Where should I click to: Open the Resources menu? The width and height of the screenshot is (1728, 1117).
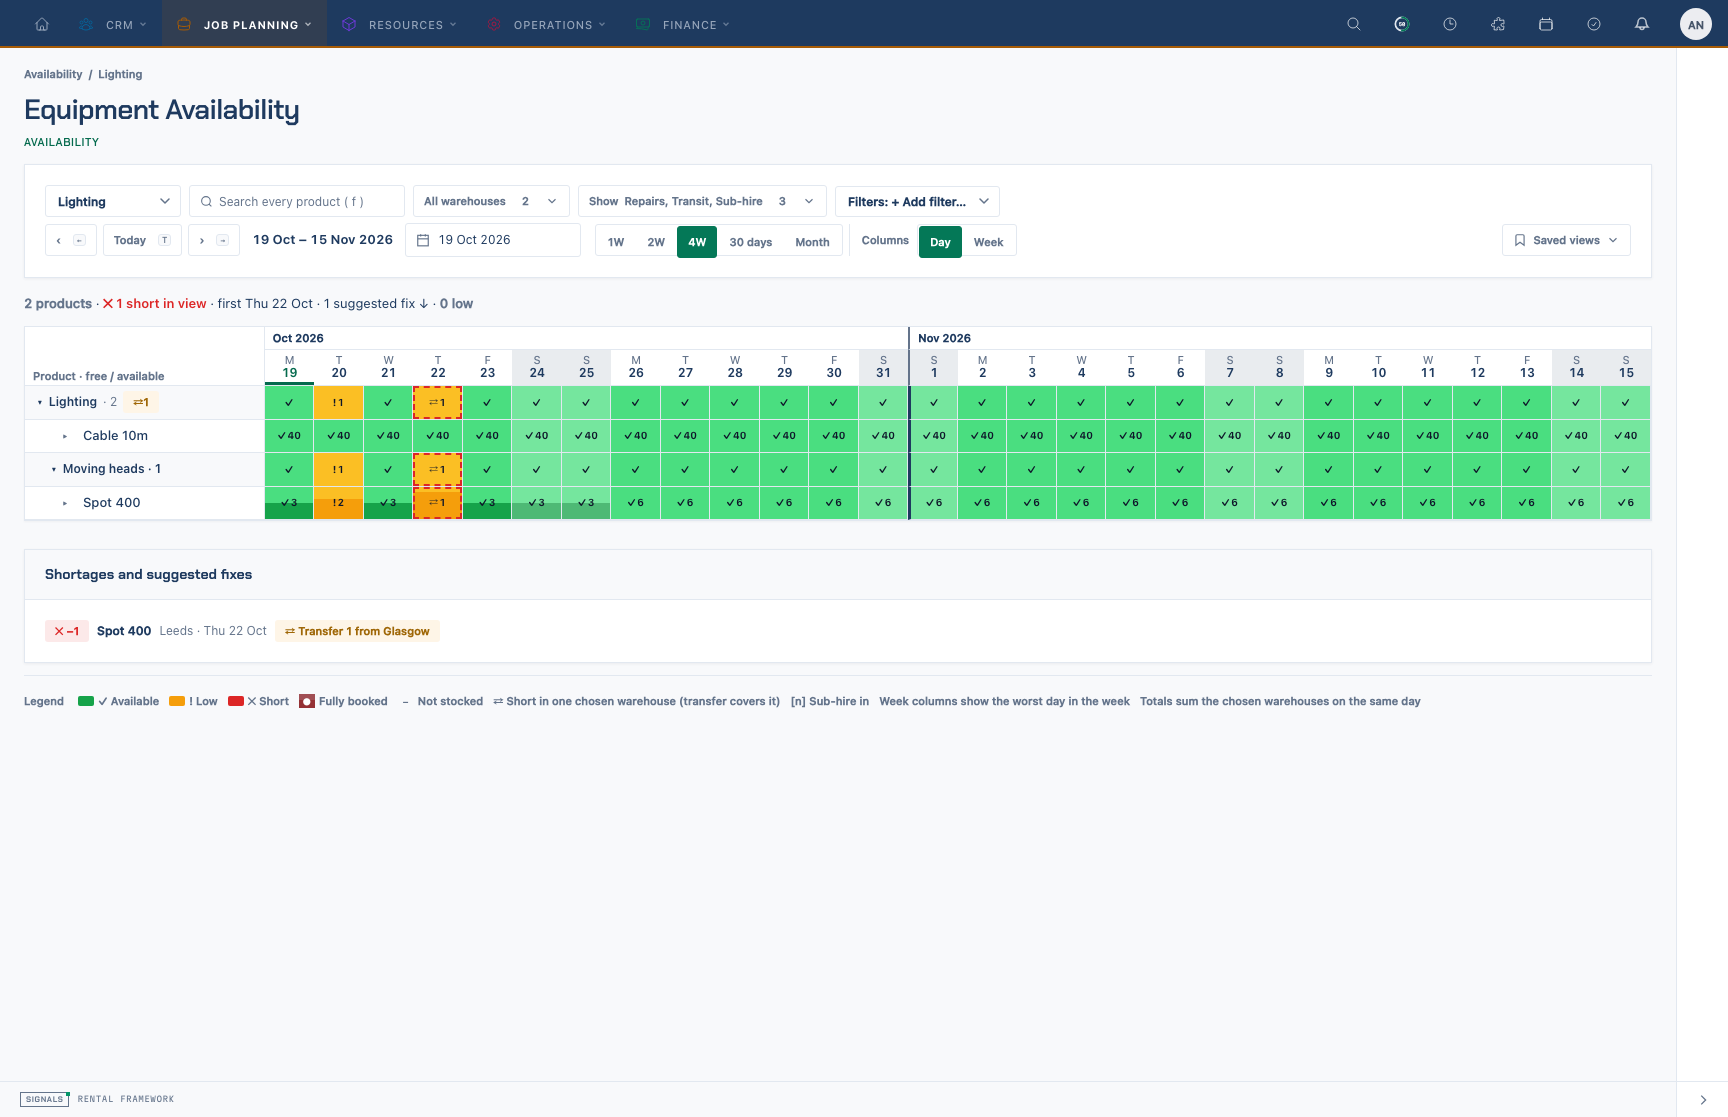pos(399,24)
